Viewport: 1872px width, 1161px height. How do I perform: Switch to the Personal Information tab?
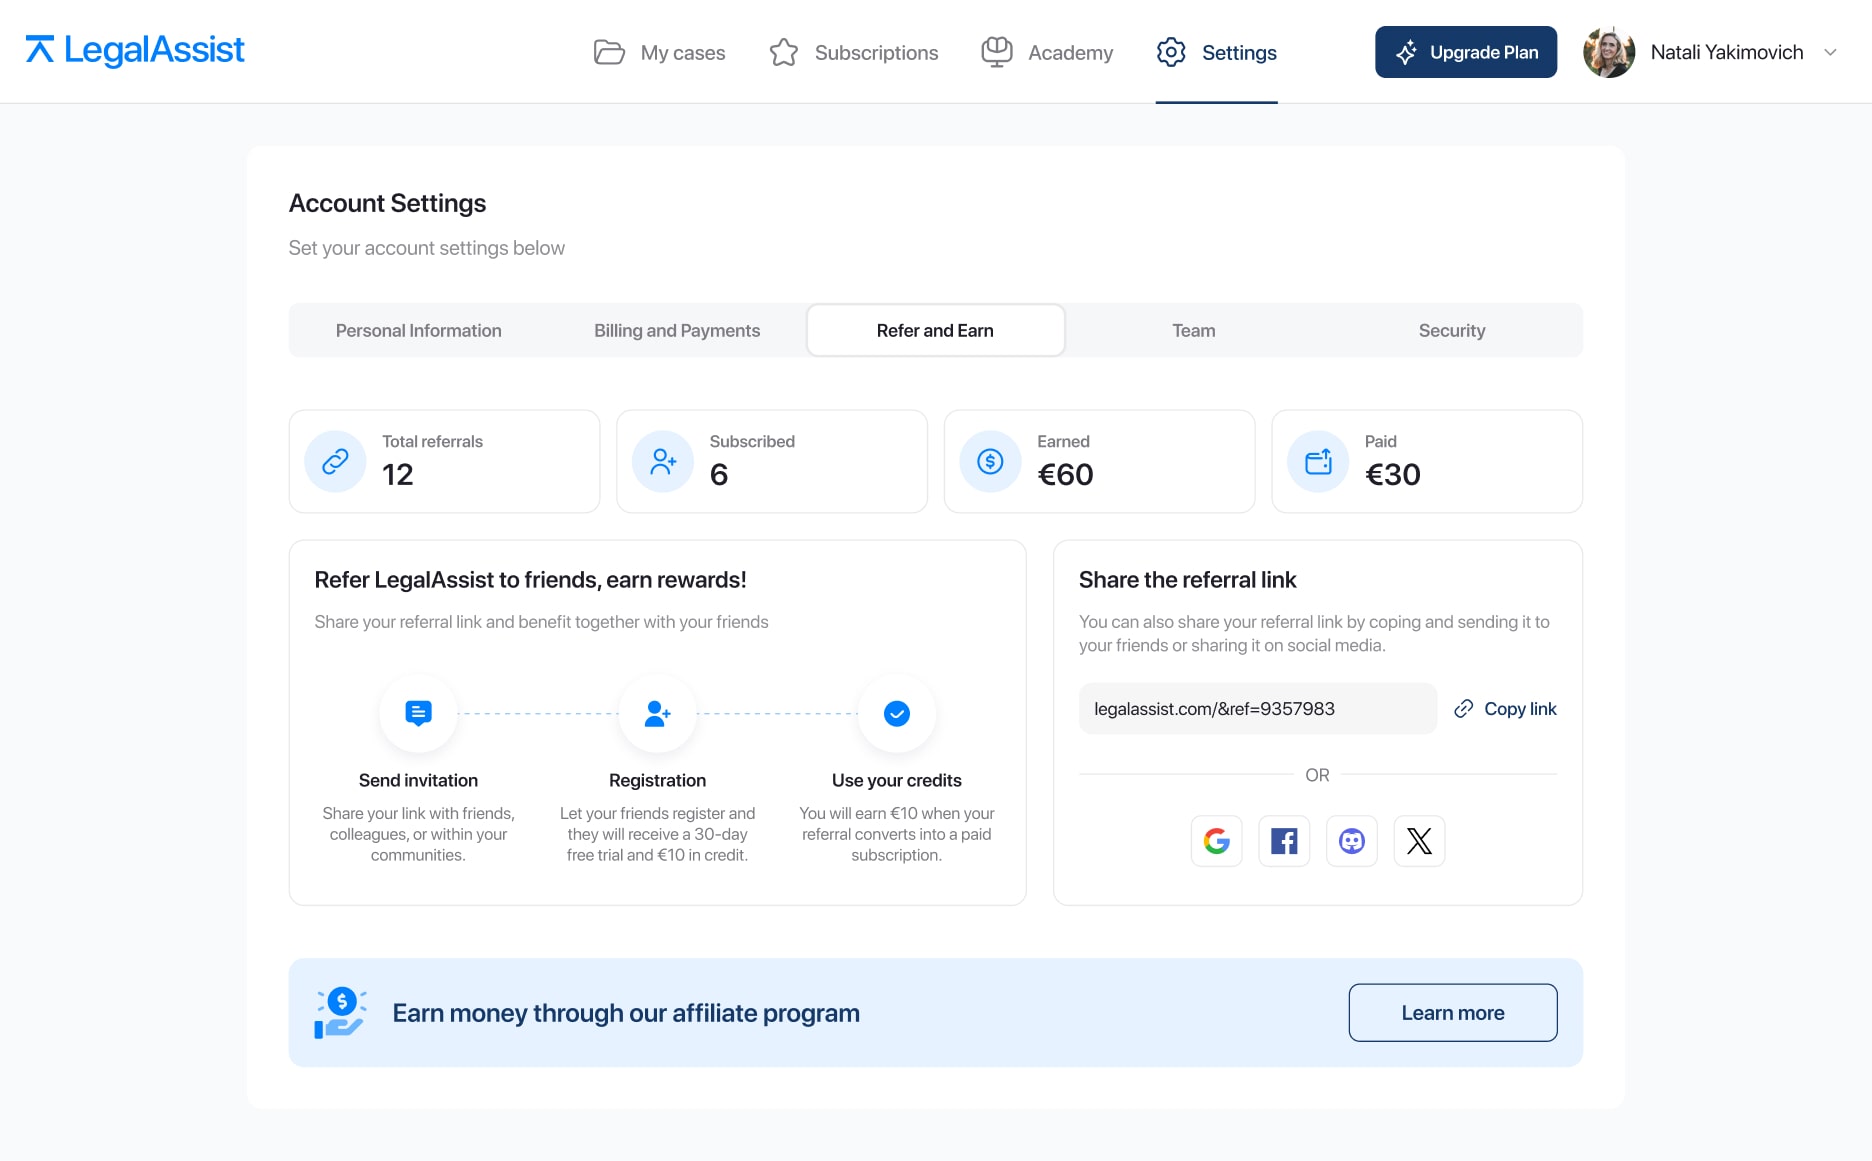point(418,330)
